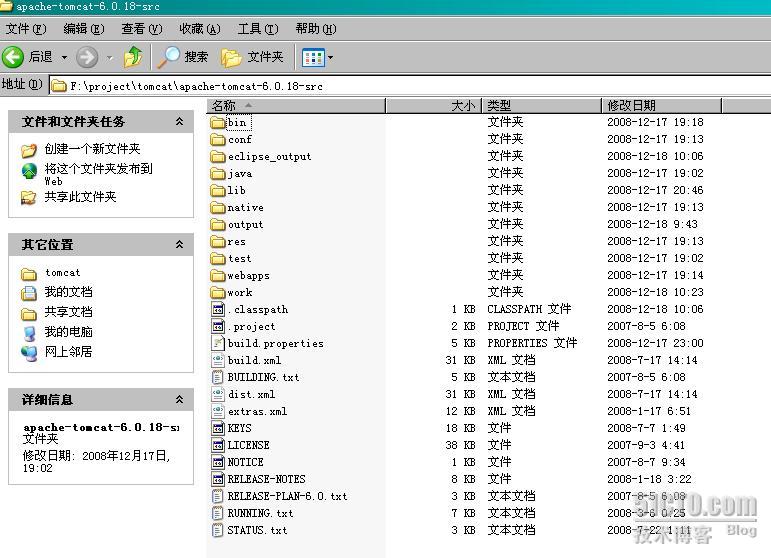Open the 文件(F) menu
Screen dimensions: 771x558
[26, 29]
